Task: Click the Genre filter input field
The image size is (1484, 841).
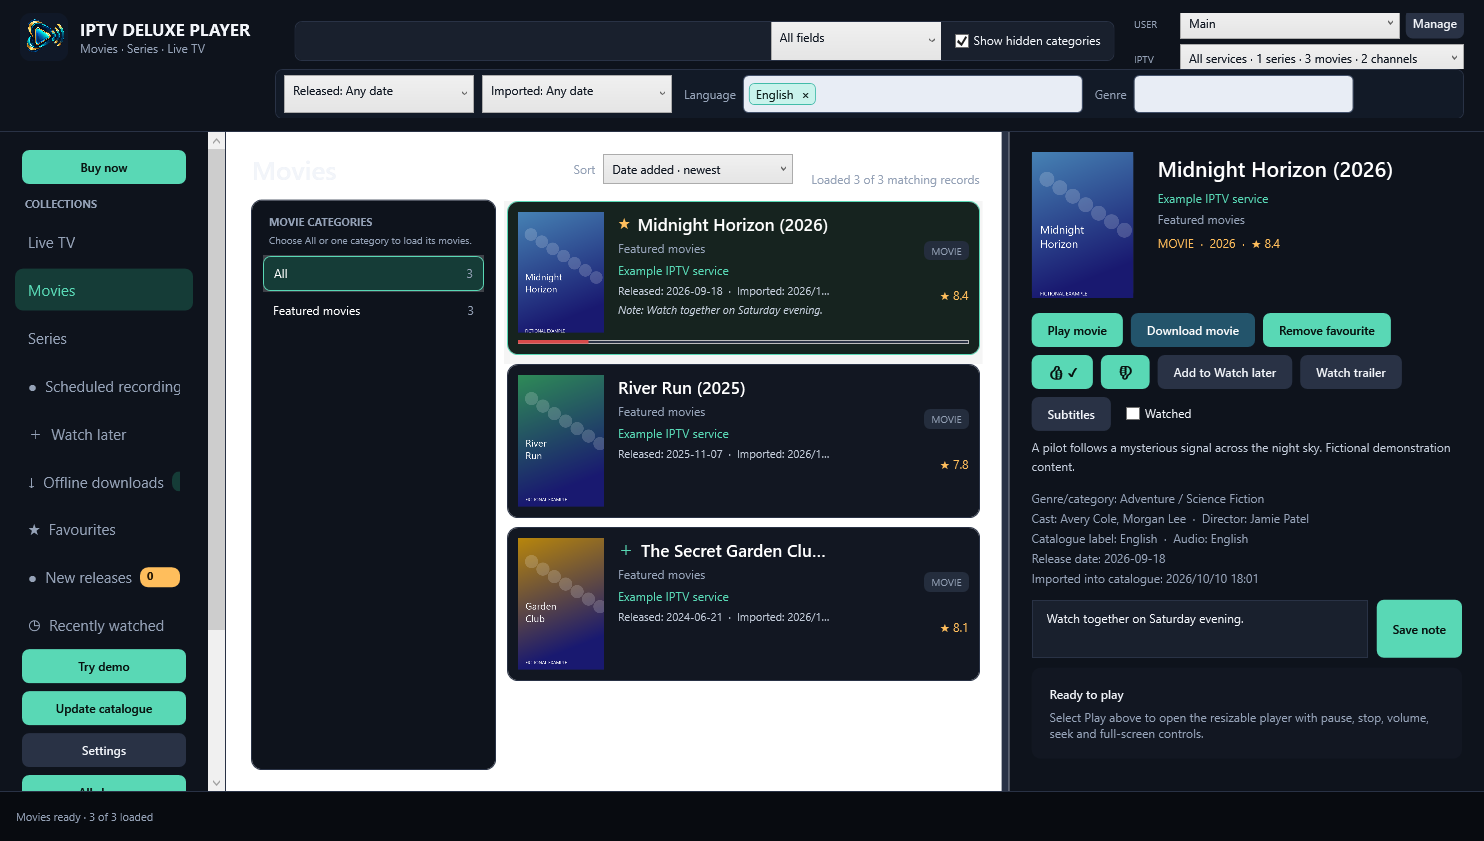Action: 1243,94
